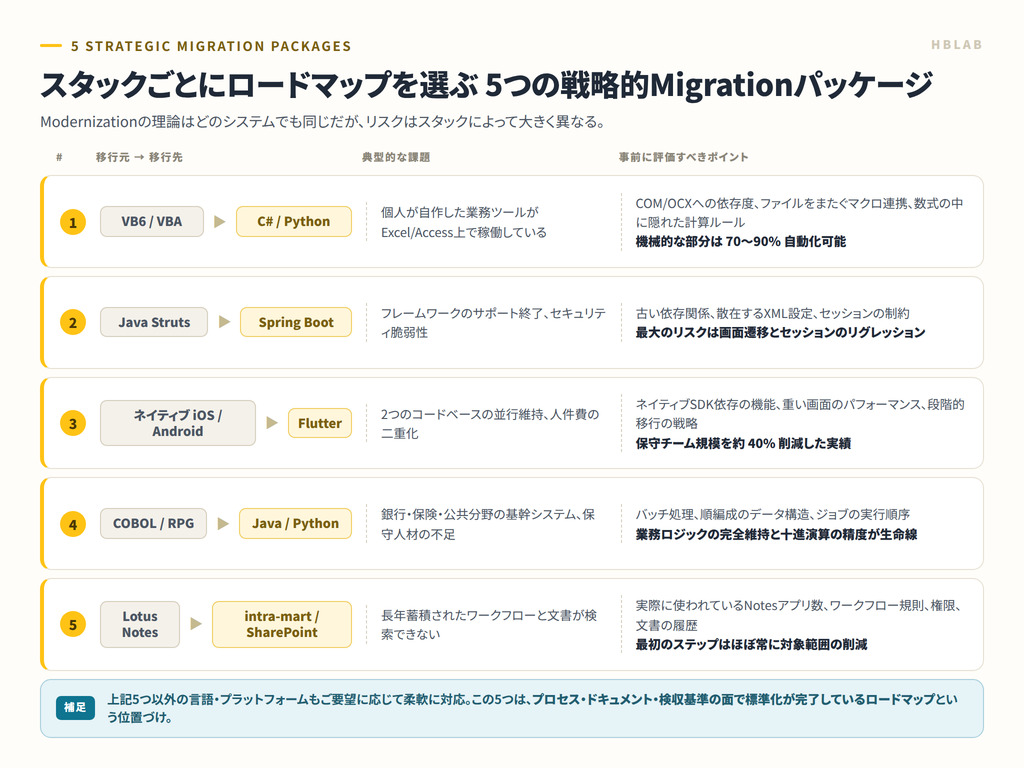Viewport: 1024px width, 768px height.
Task: Click the number 2 circle badge
Action: (x=73, y=323)
